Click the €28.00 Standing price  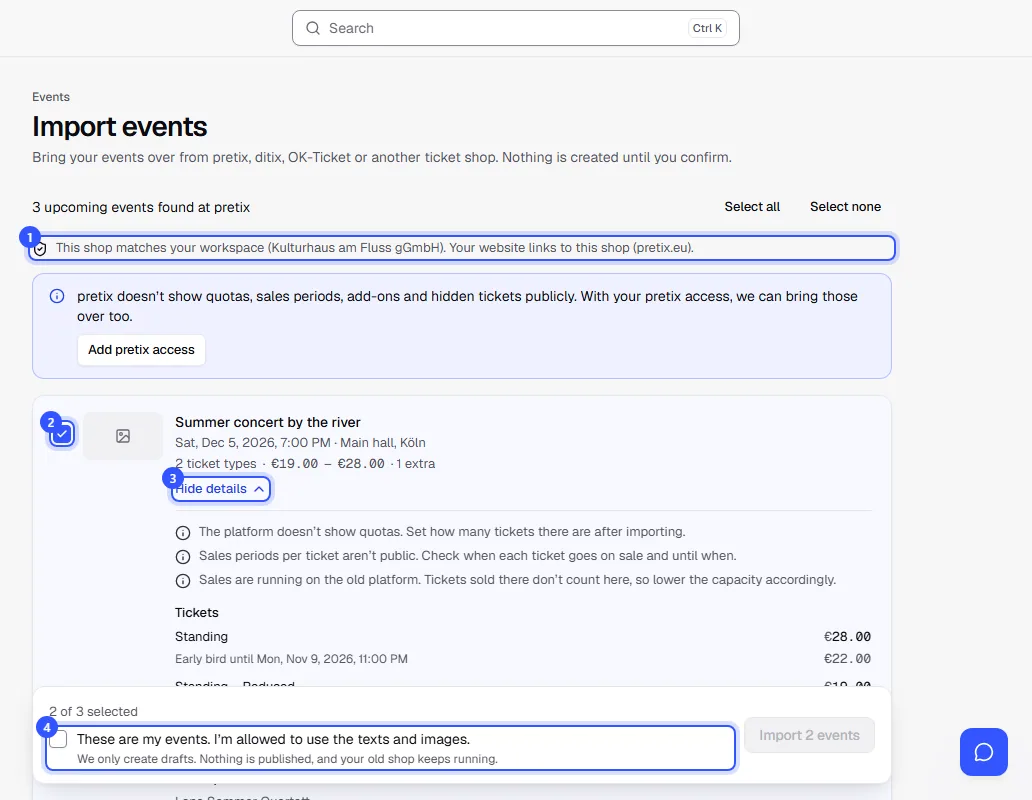click(847, 637)
